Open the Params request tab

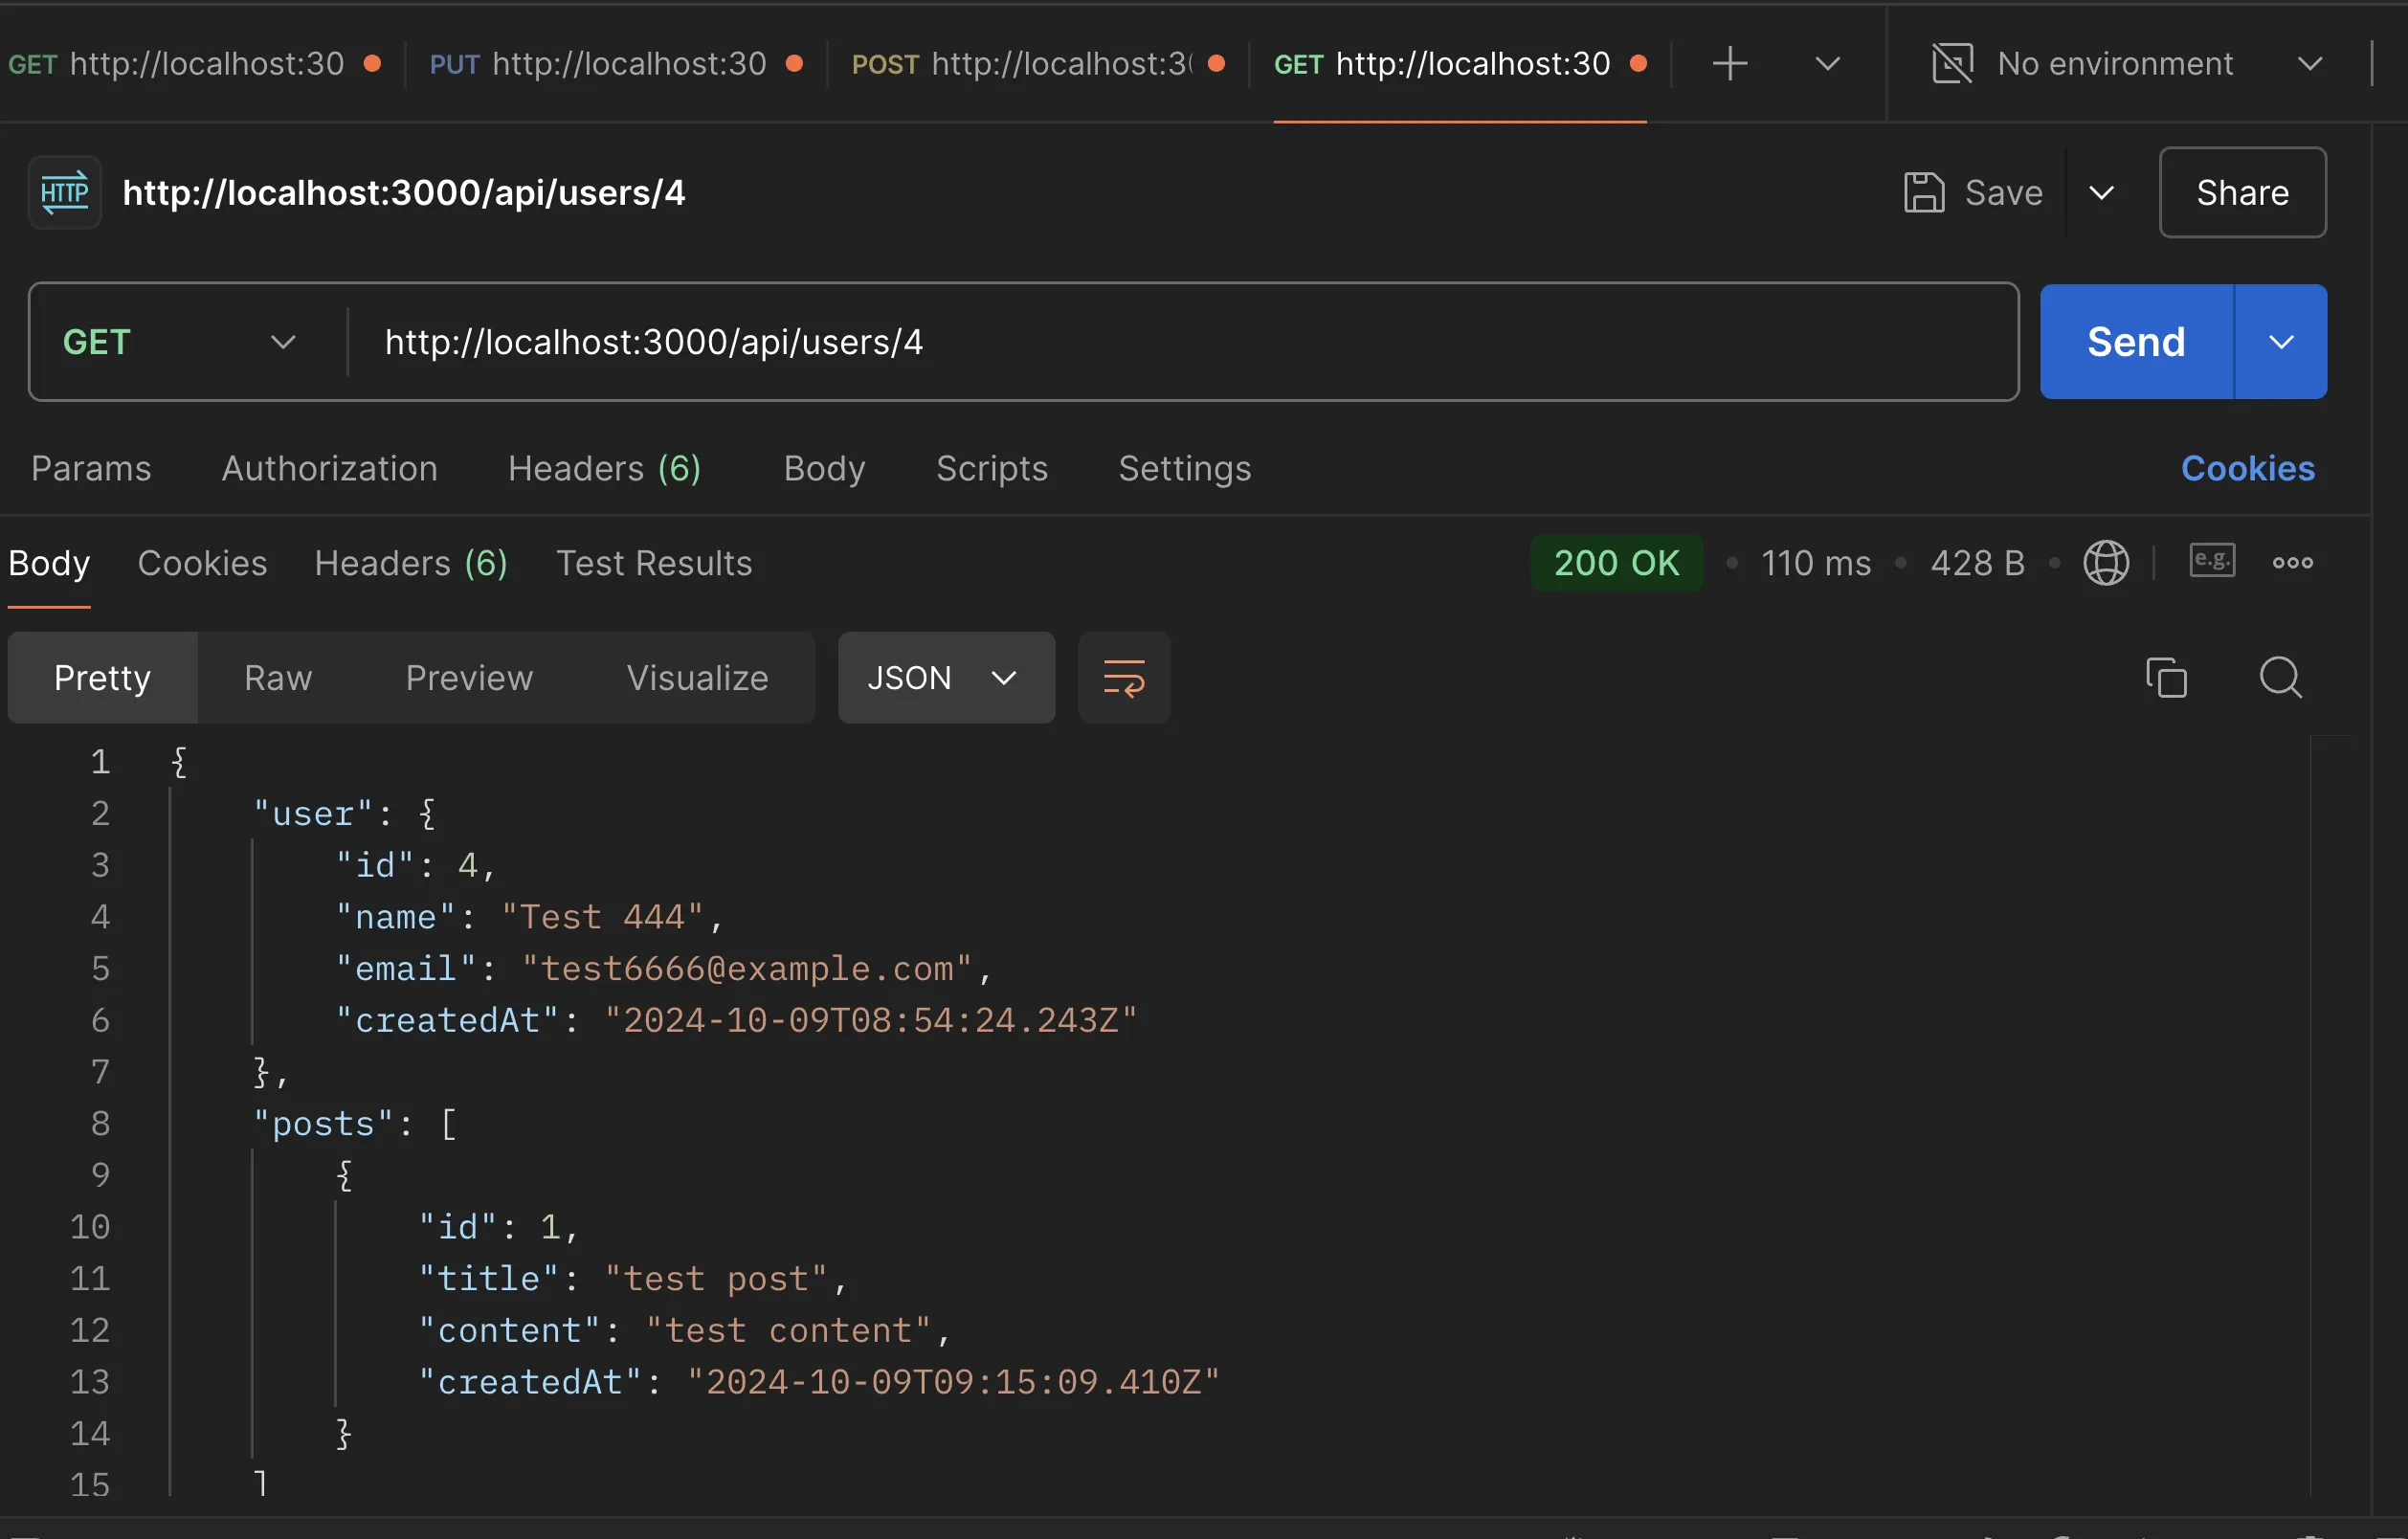pyautogui.click(x=91, y=468)
